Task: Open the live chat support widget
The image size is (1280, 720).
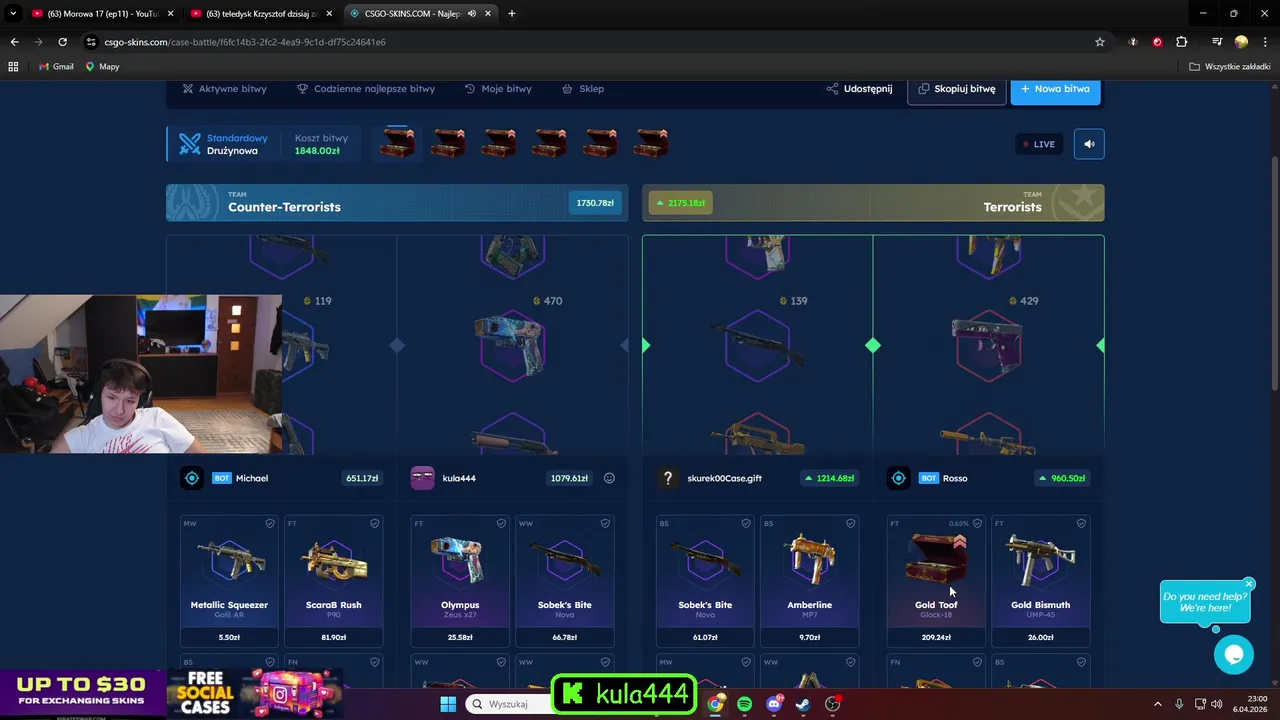Action: (1234, 655)
